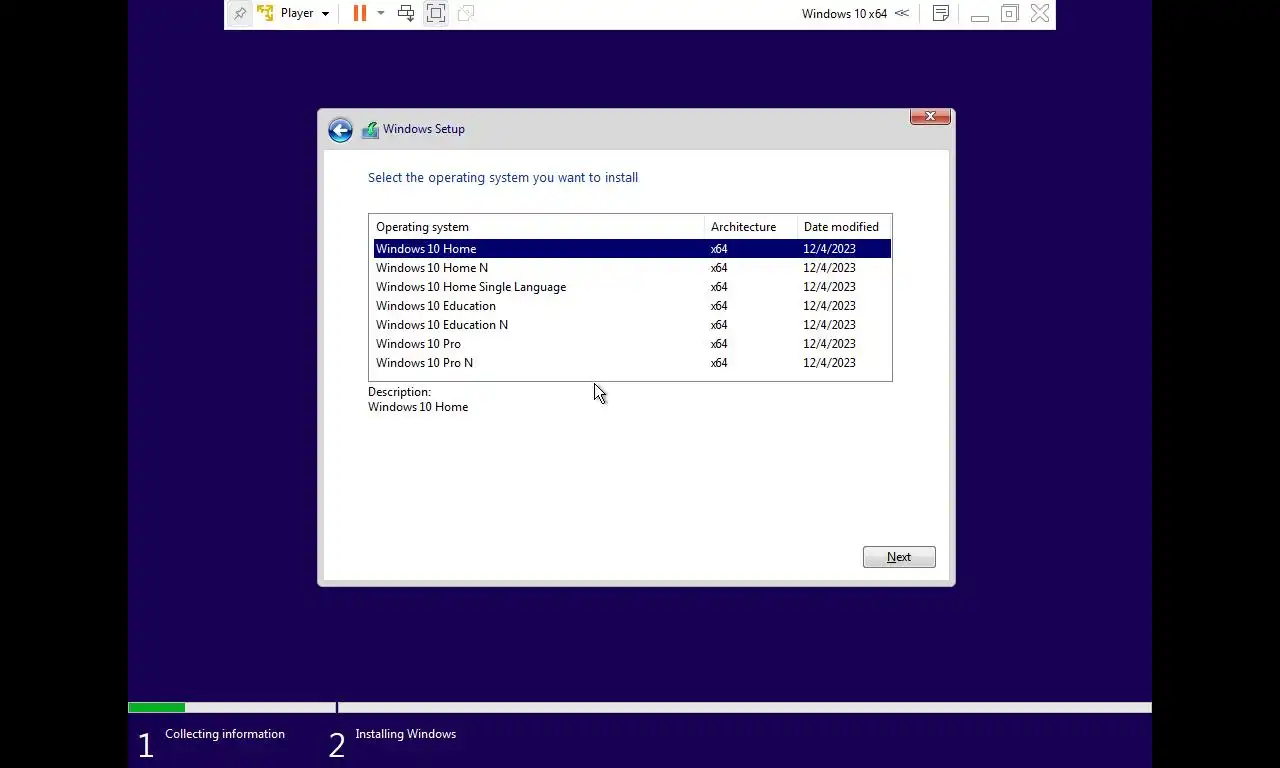This screenshot has width=1280, height=768.
Task: Open the notes/messages icon
Action: pyautogui.click(x=941, y=13)
